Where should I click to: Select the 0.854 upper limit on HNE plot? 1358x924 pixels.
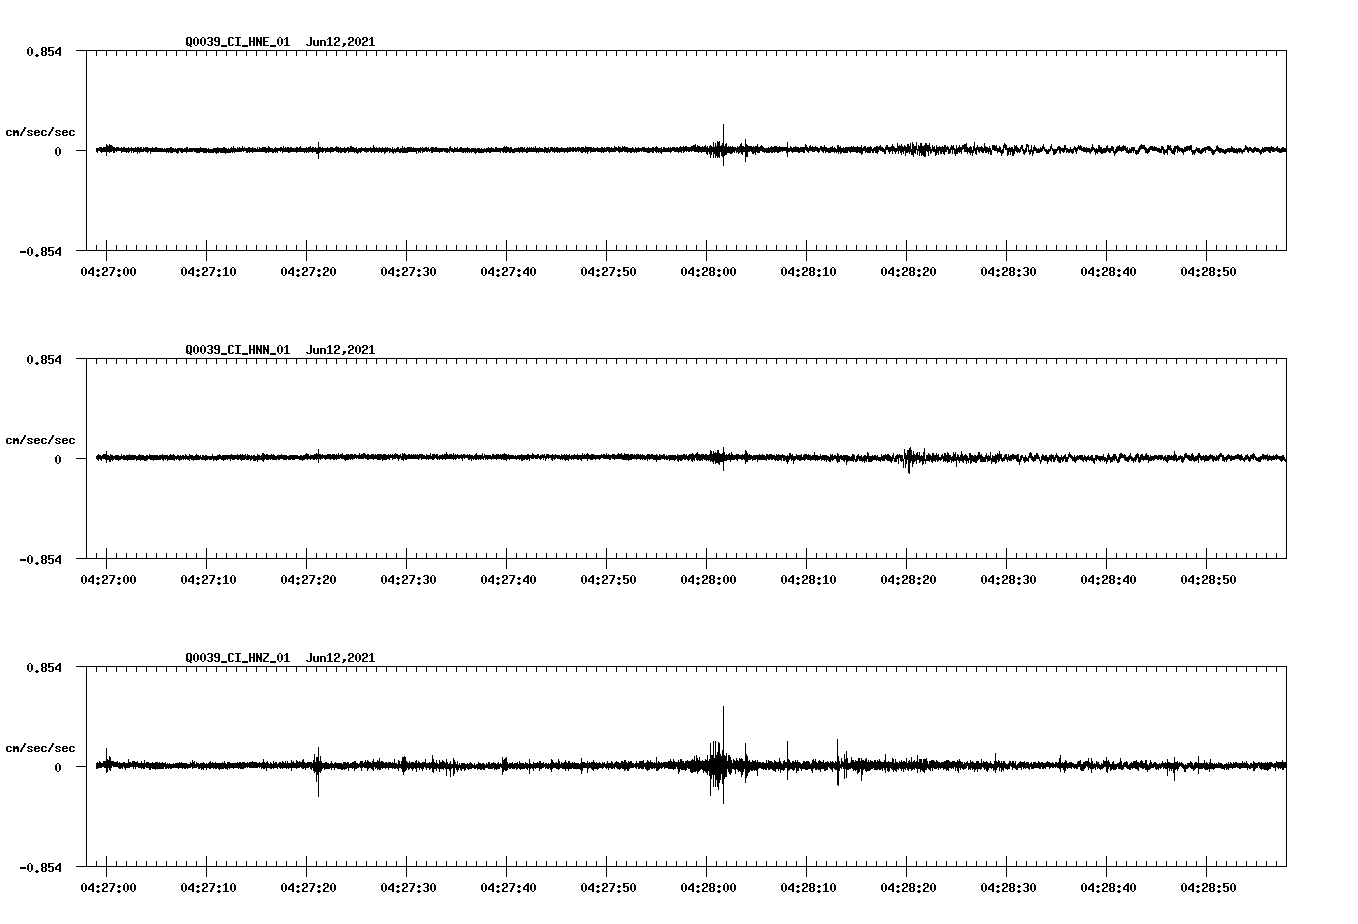tap(43, 51)
